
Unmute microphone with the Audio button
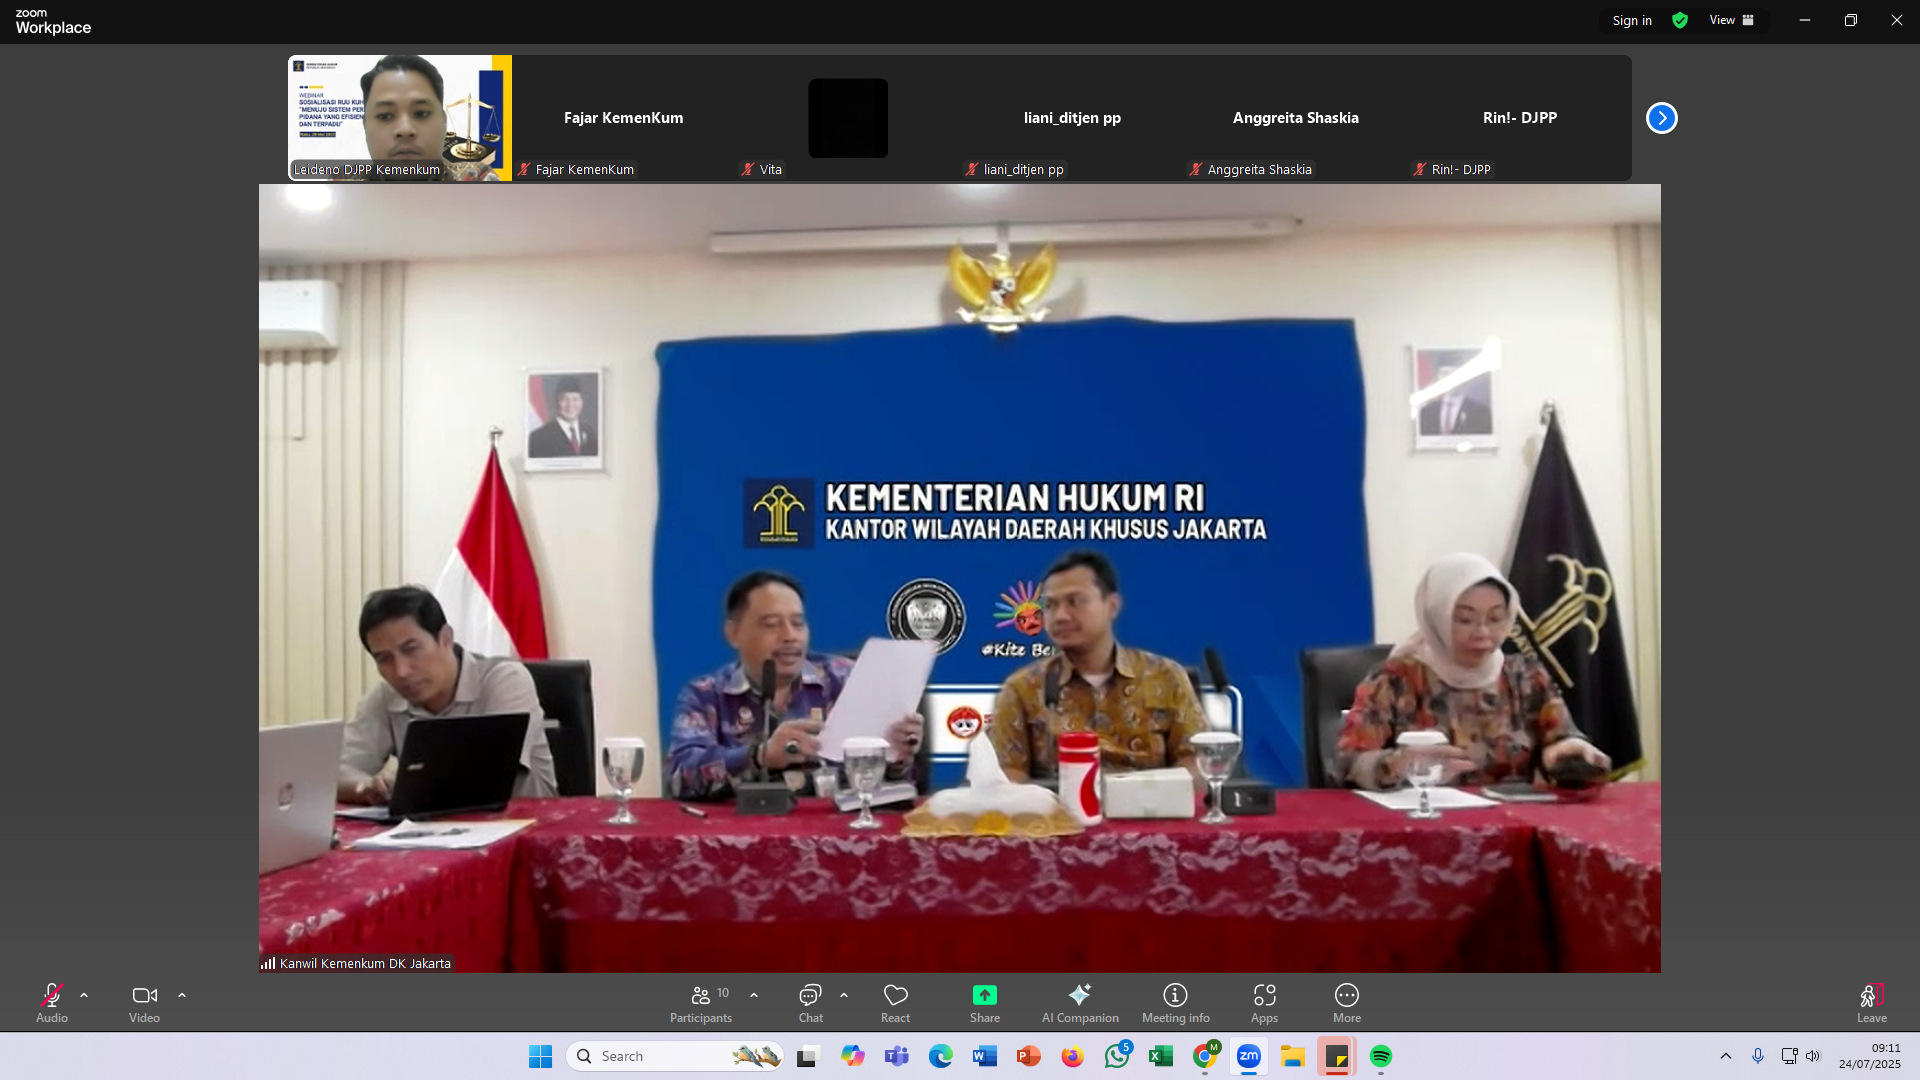[x=52, y=1003]
